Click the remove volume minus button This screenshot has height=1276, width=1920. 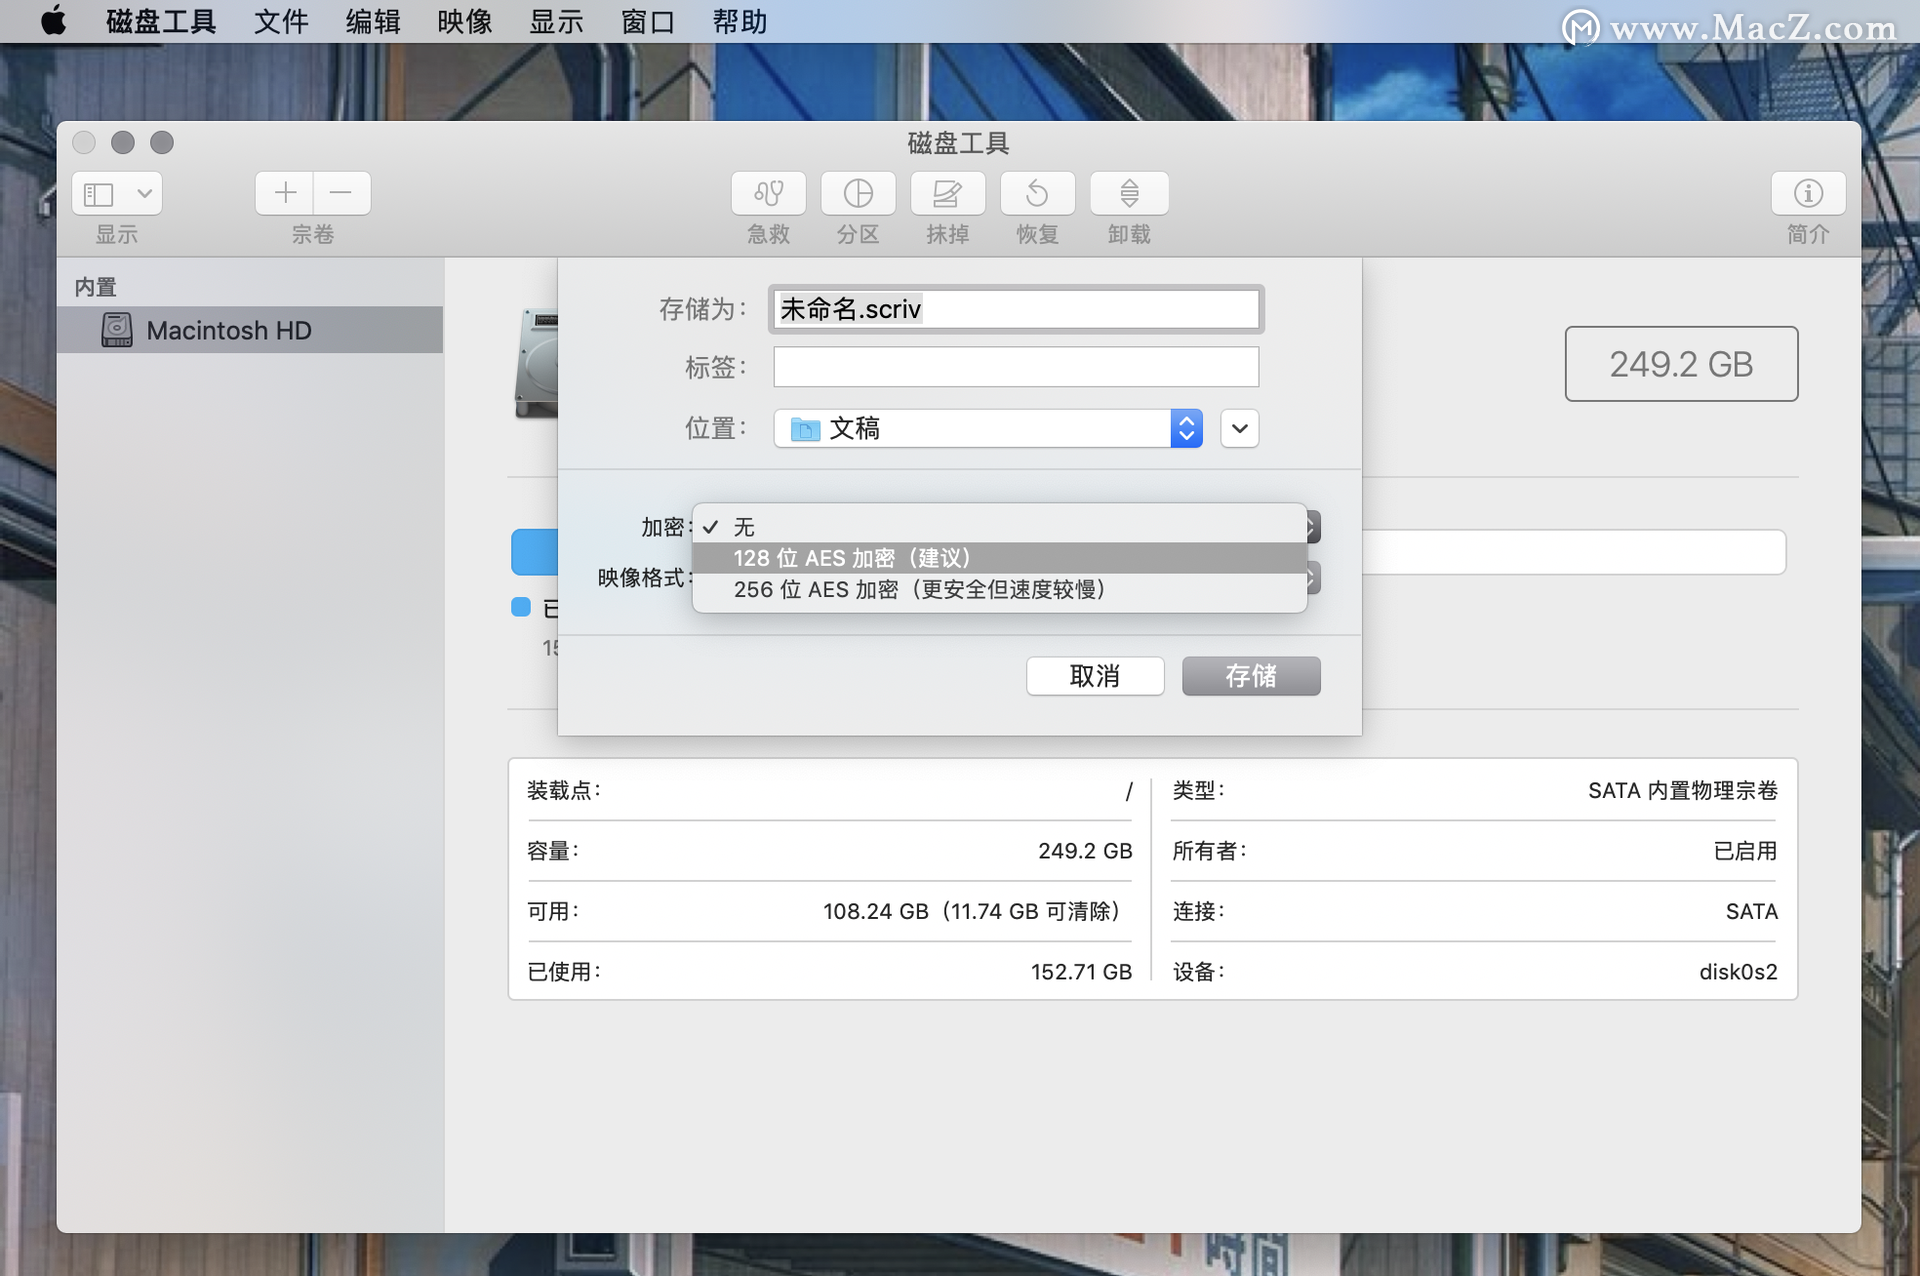click(x=341, y=193)
